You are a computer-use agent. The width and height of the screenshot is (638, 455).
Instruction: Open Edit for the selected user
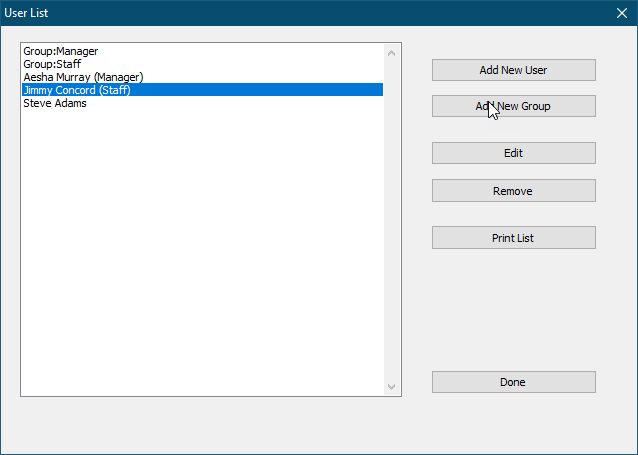[x=513, y=153]
